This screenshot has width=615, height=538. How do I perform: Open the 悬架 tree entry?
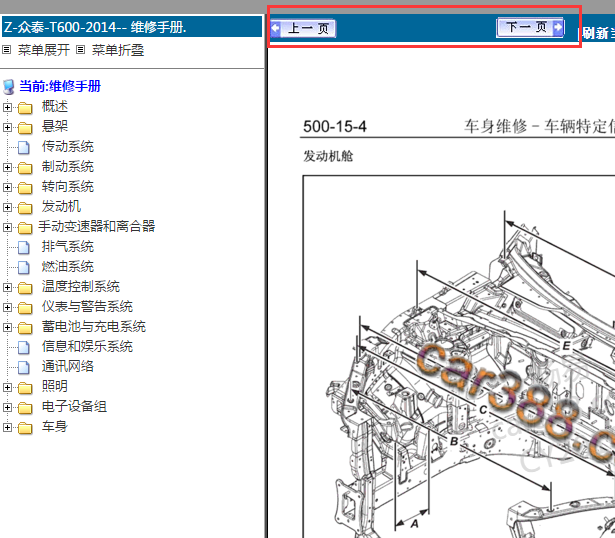[55, 126]
